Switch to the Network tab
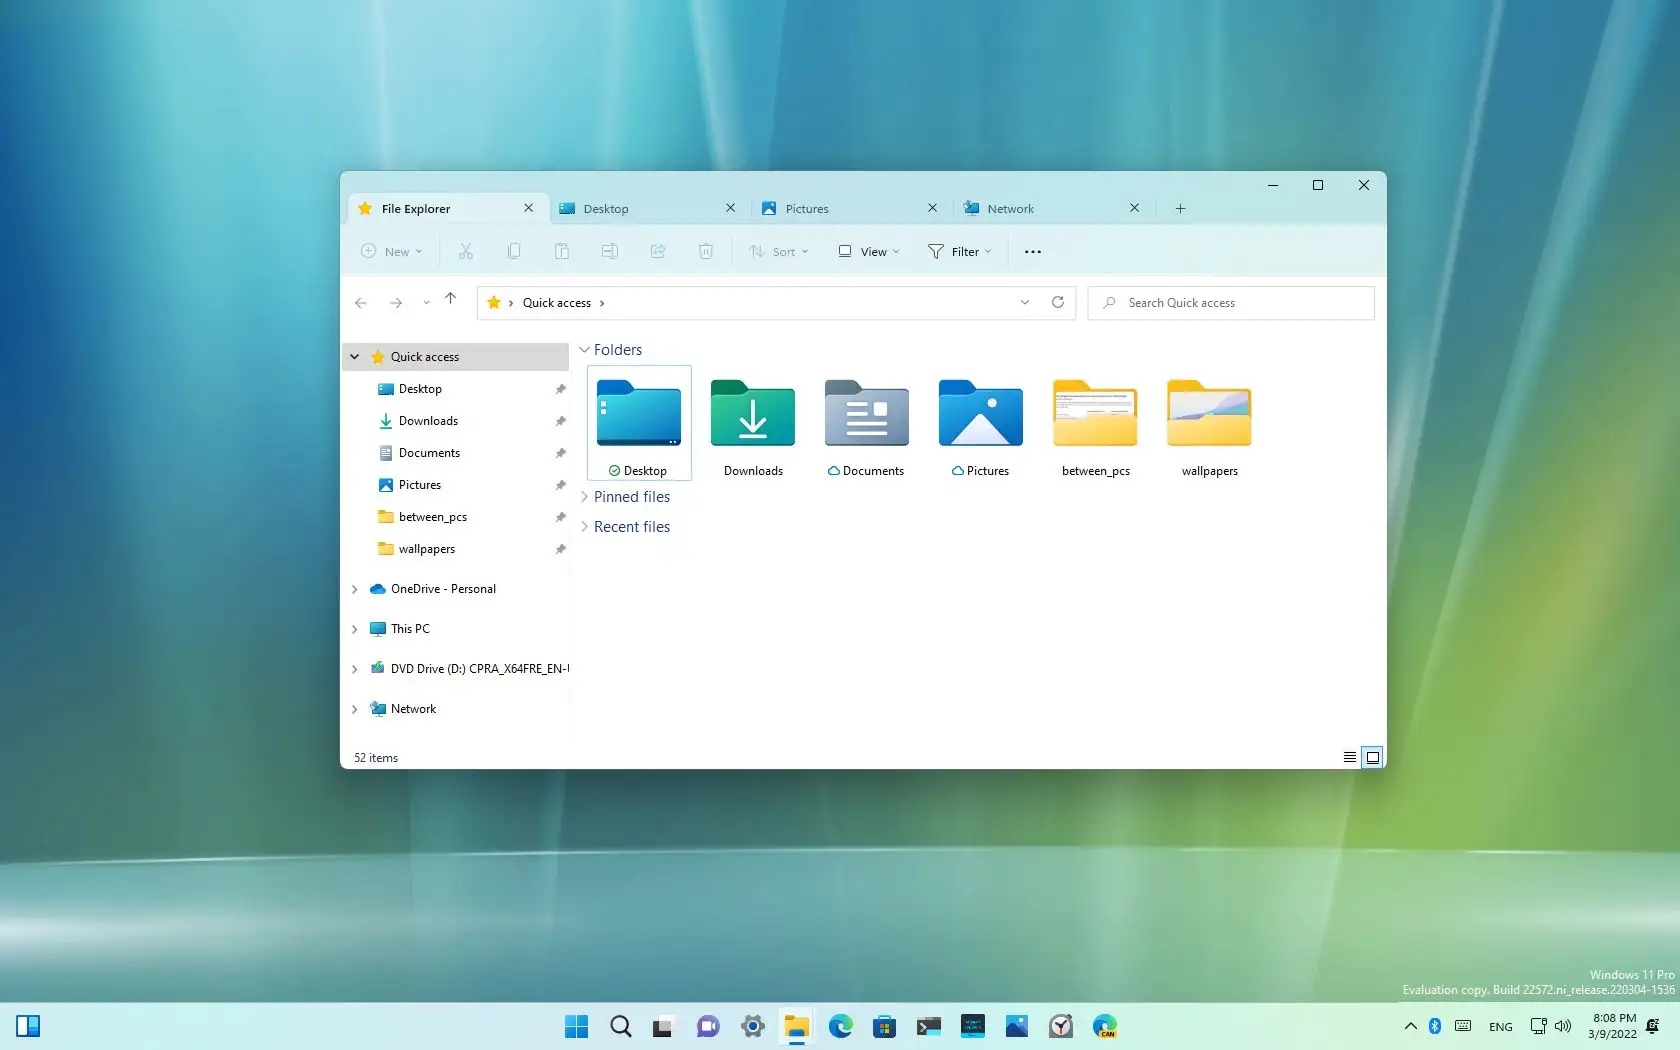1680x1050 pixels. tap(1052, 208)
